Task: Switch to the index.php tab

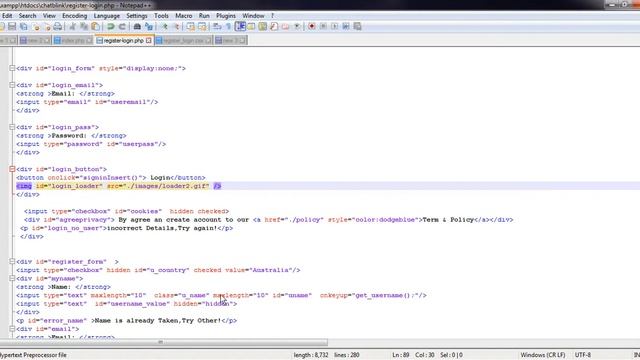Action: coord(73,40)
